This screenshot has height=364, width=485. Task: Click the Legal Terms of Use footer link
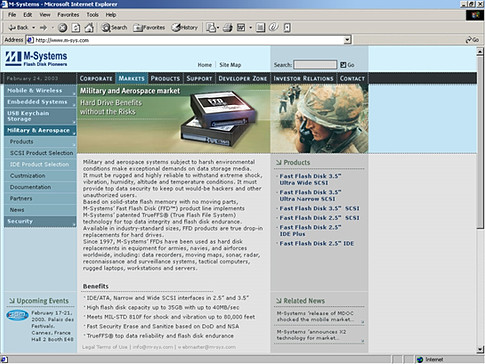tap(105, 347)
